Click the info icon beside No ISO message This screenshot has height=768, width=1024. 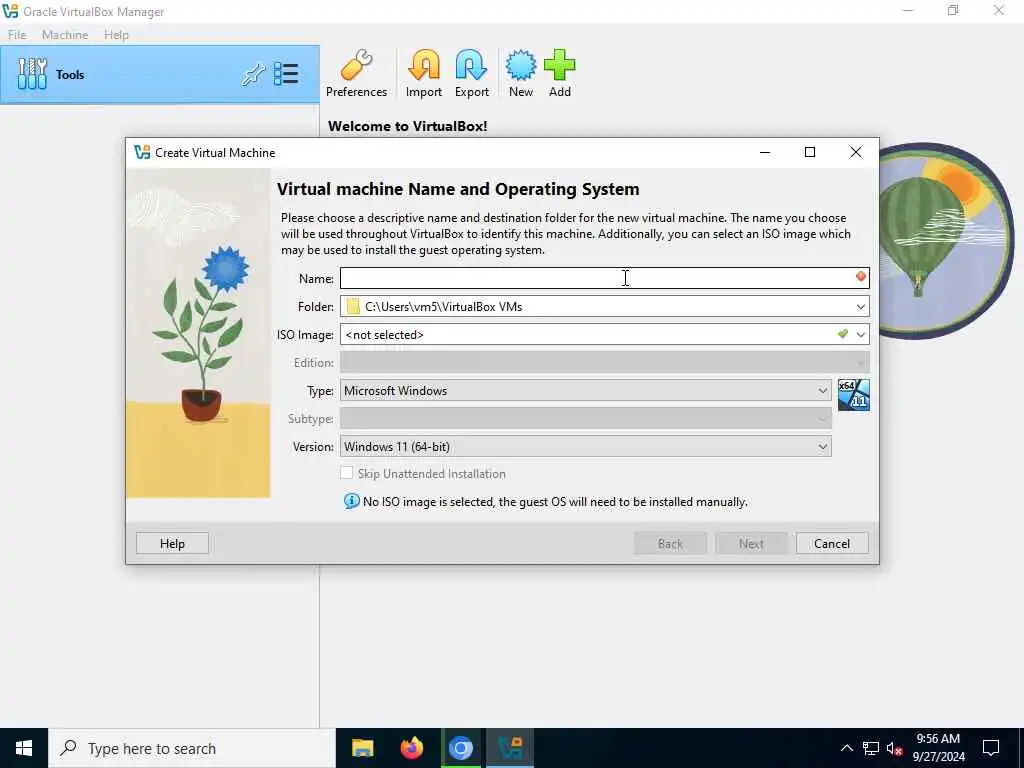[351, 501]
